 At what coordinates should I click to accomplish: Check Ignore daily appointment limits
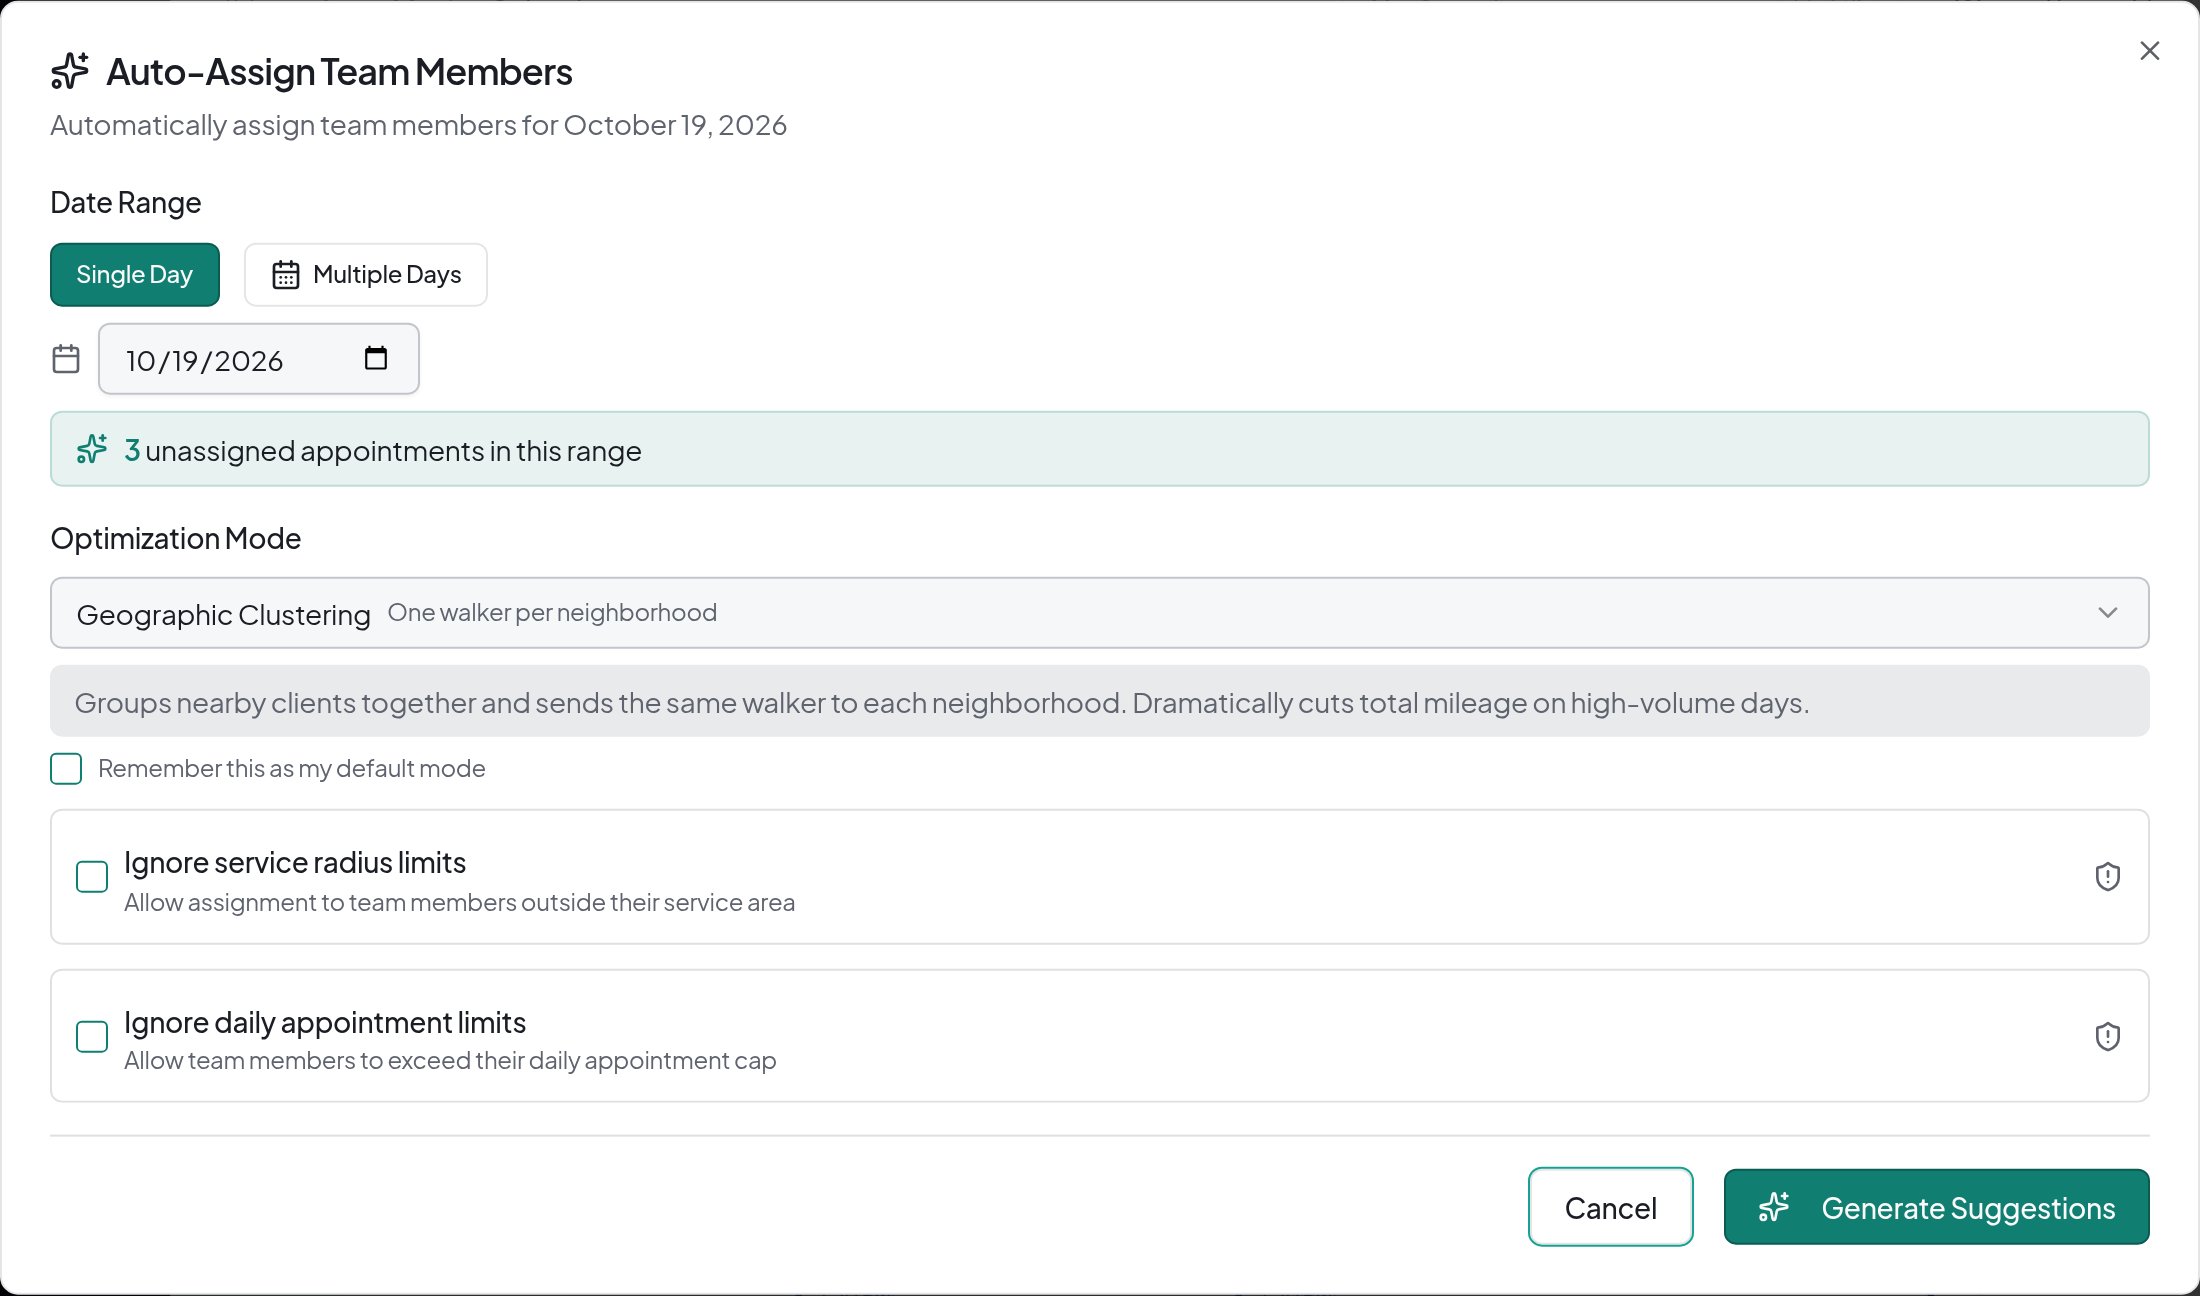pos(92,1036)
